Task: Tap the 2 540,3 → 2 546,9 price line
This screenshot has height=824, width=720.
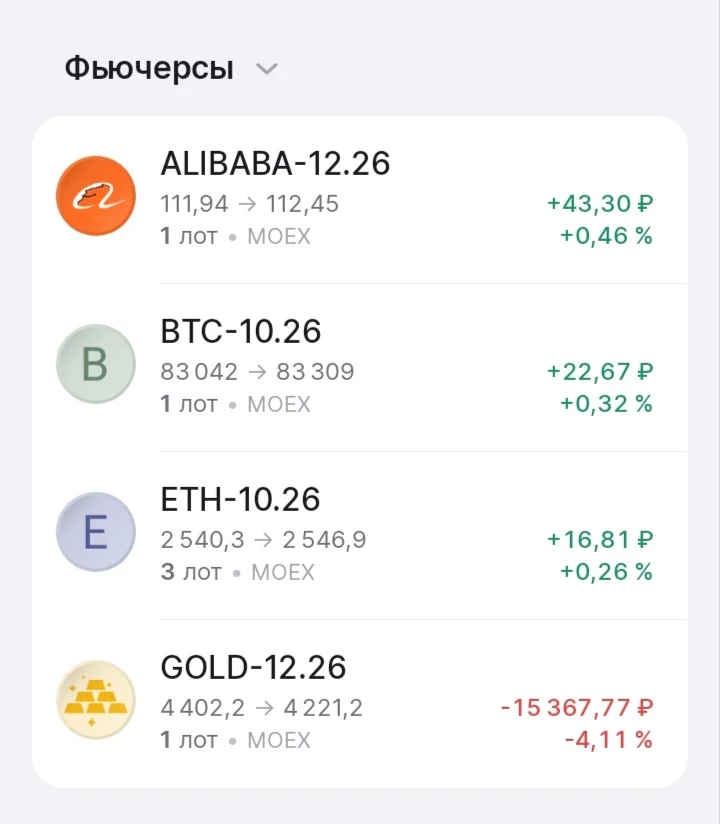Action: [x=263, y=540]
